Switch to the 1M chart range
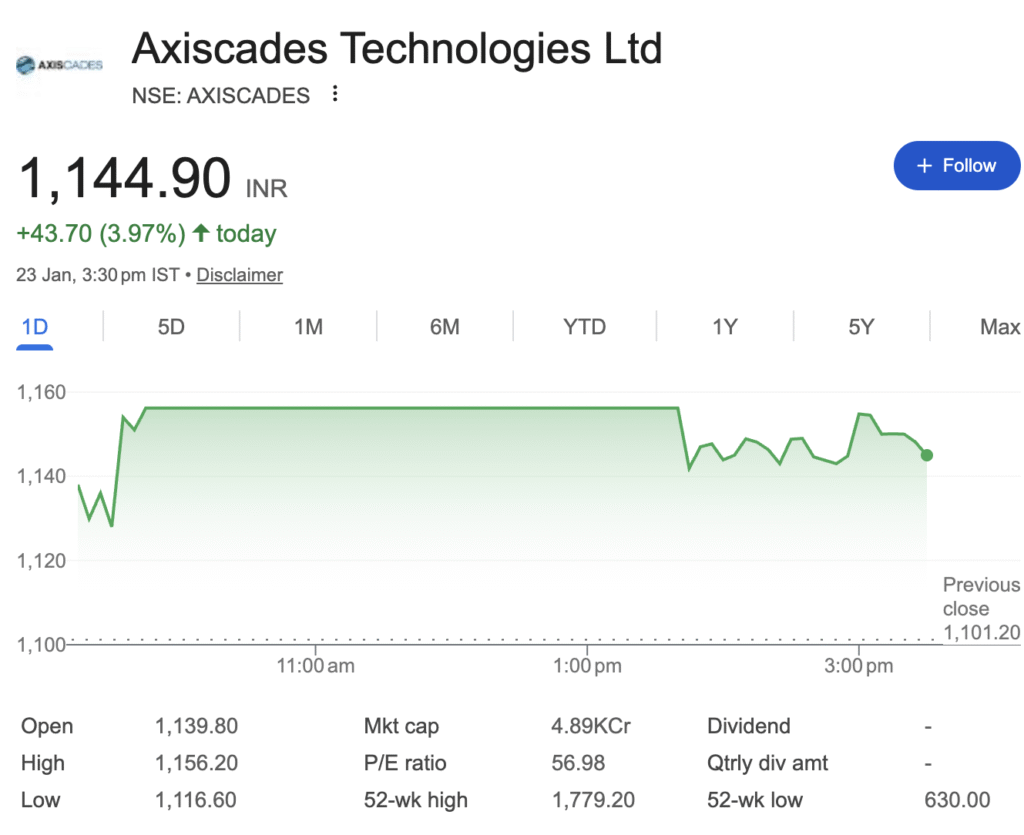 pos(308,327)
